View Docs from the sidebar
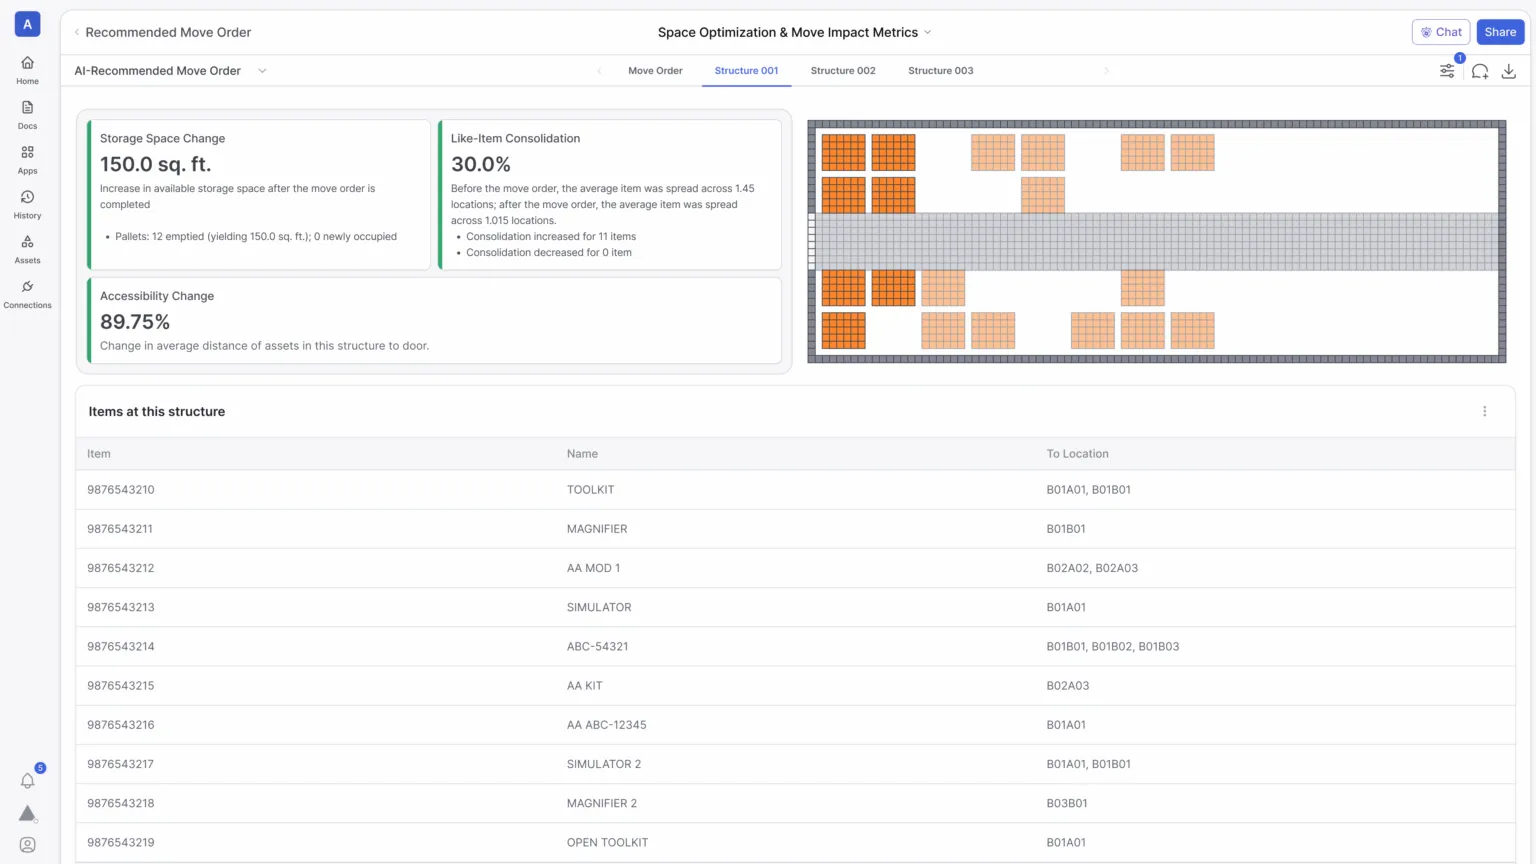The height and width of the screenshot is (864, 1536). click(x=27, y=115)
